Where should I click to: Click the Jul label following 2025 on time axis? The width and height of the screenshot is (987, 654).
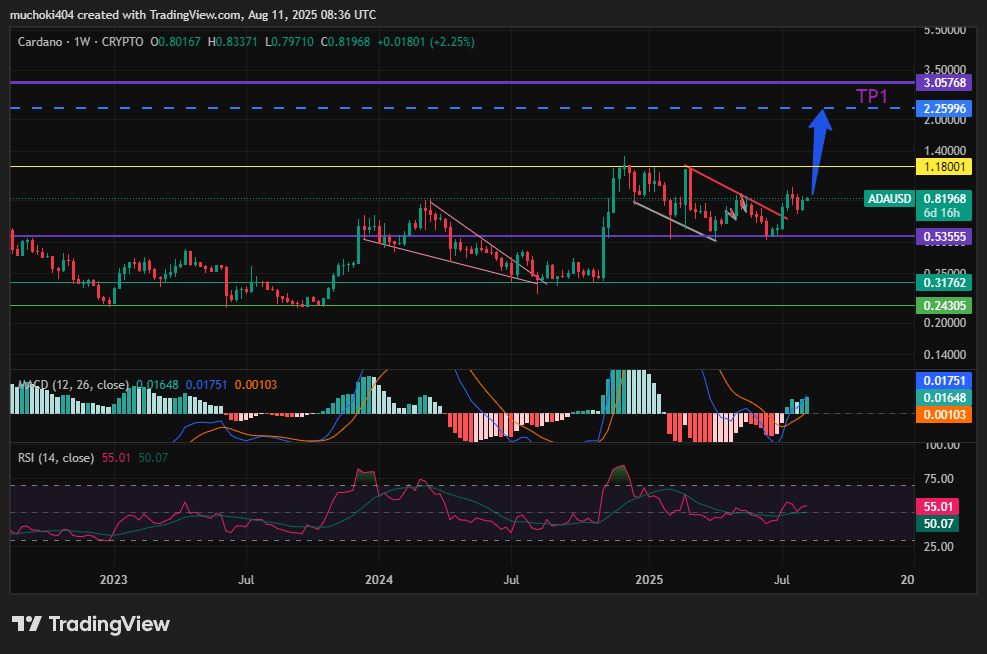781,580
